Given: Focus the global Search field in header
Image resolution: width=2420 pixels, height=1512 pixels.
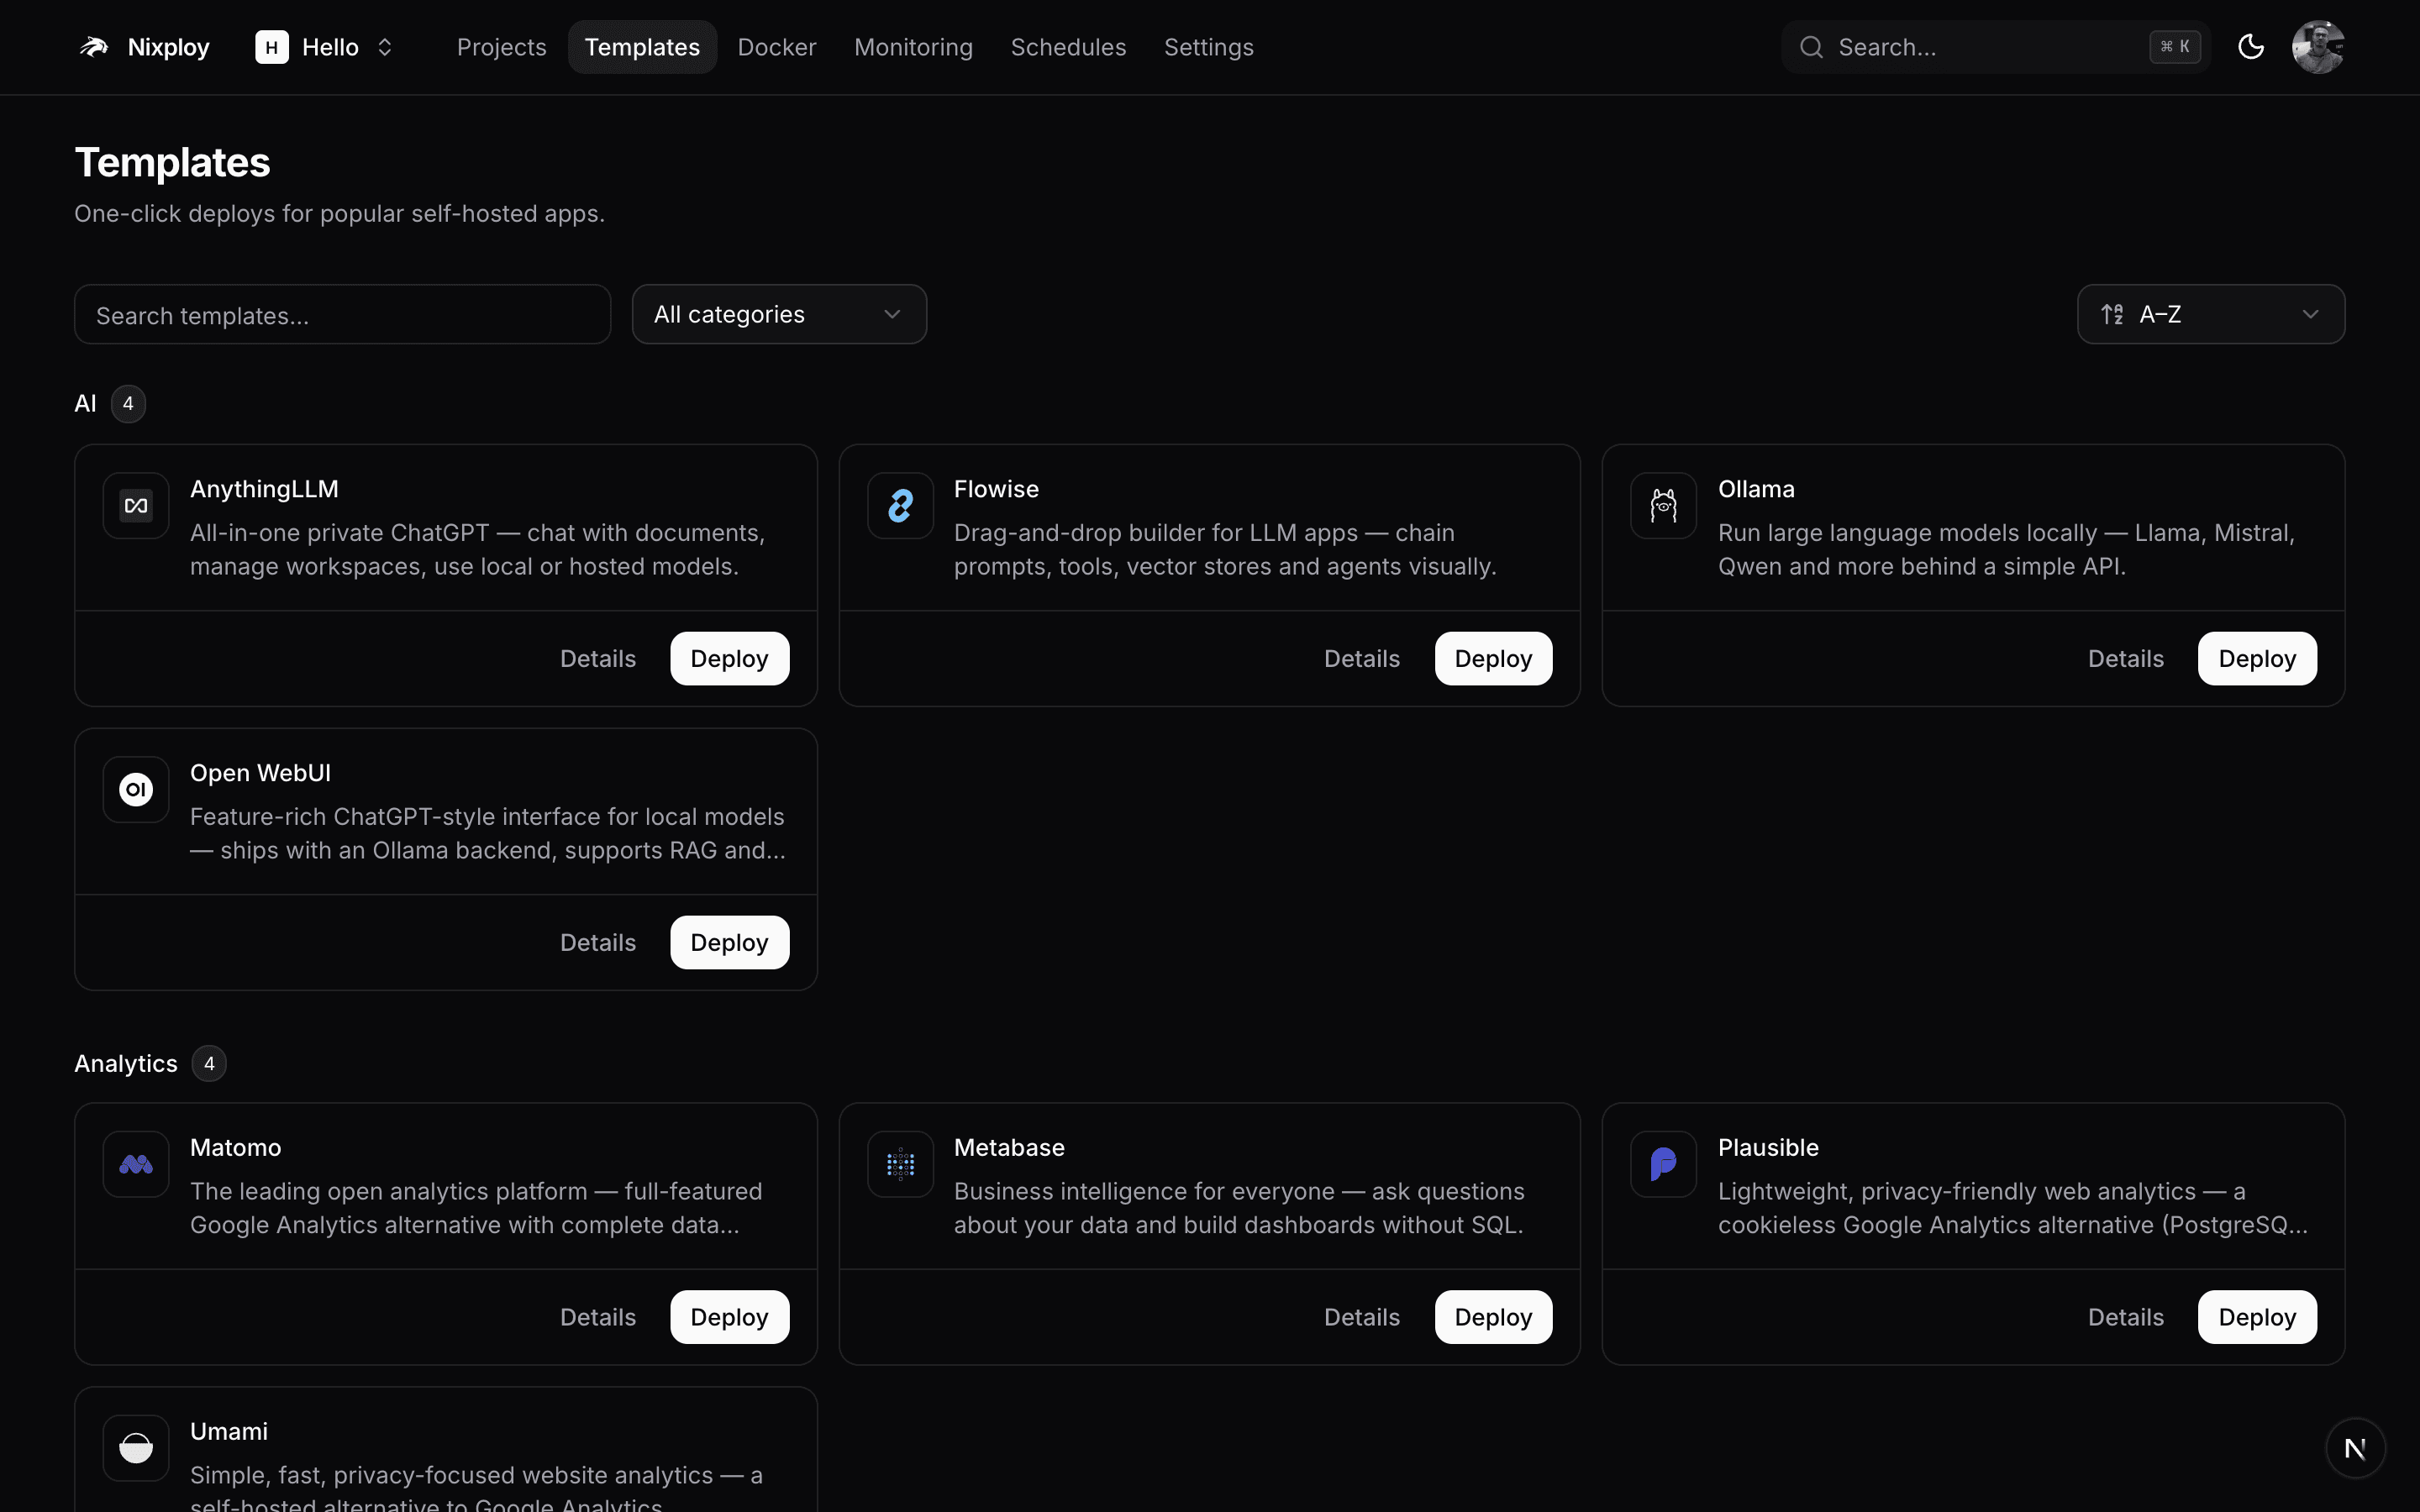Looking at the screenshot, I should point(1995,47).
